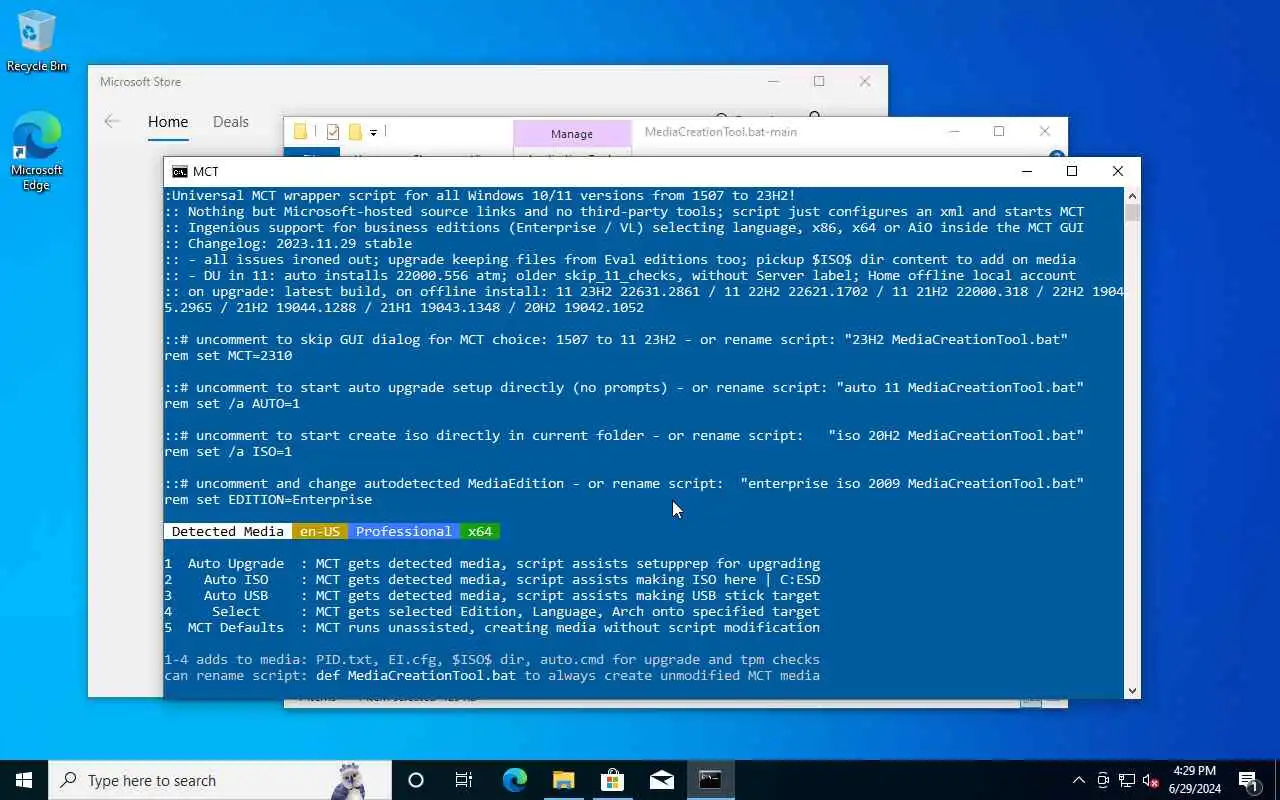Viewport: 1280px width, 800px height.
Task: Click the 'Changelog: 2023.11.29 stable' line
Action: tap(288, 244)
